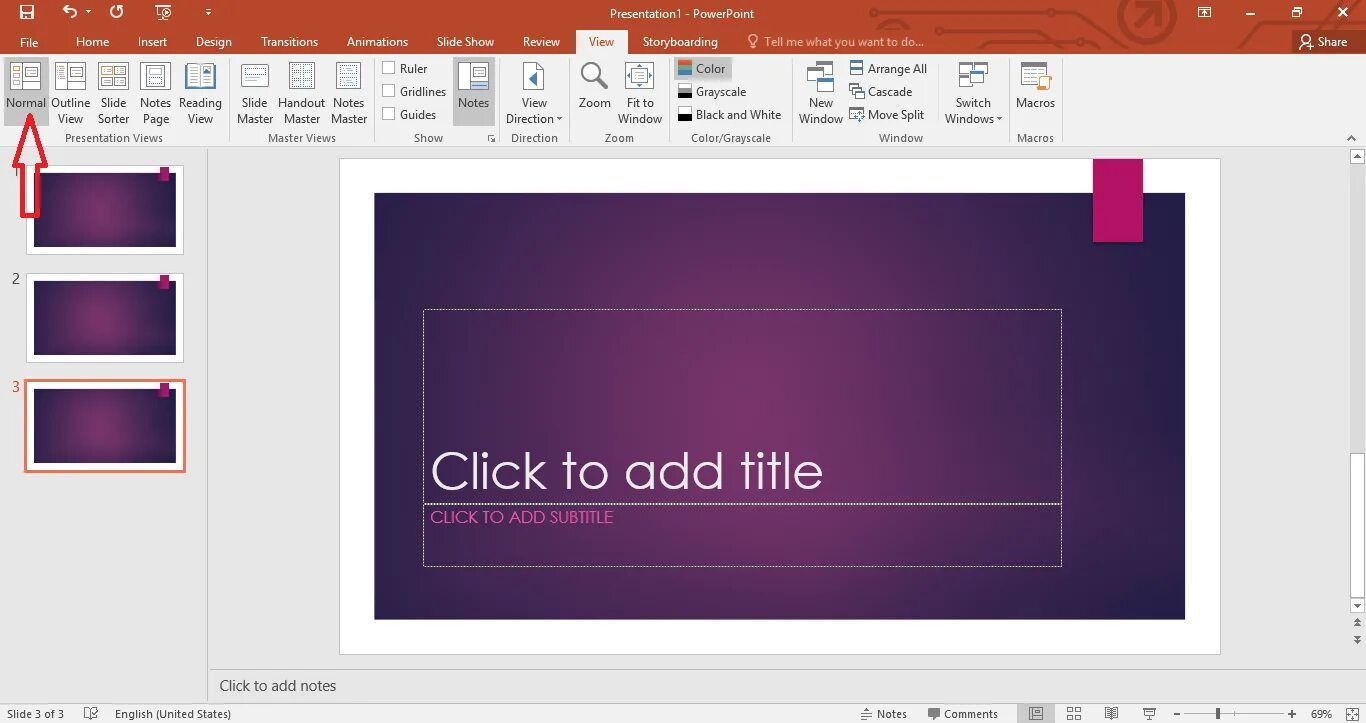Undo the last action
1366x723 pixels.
[x=69, y=13]
